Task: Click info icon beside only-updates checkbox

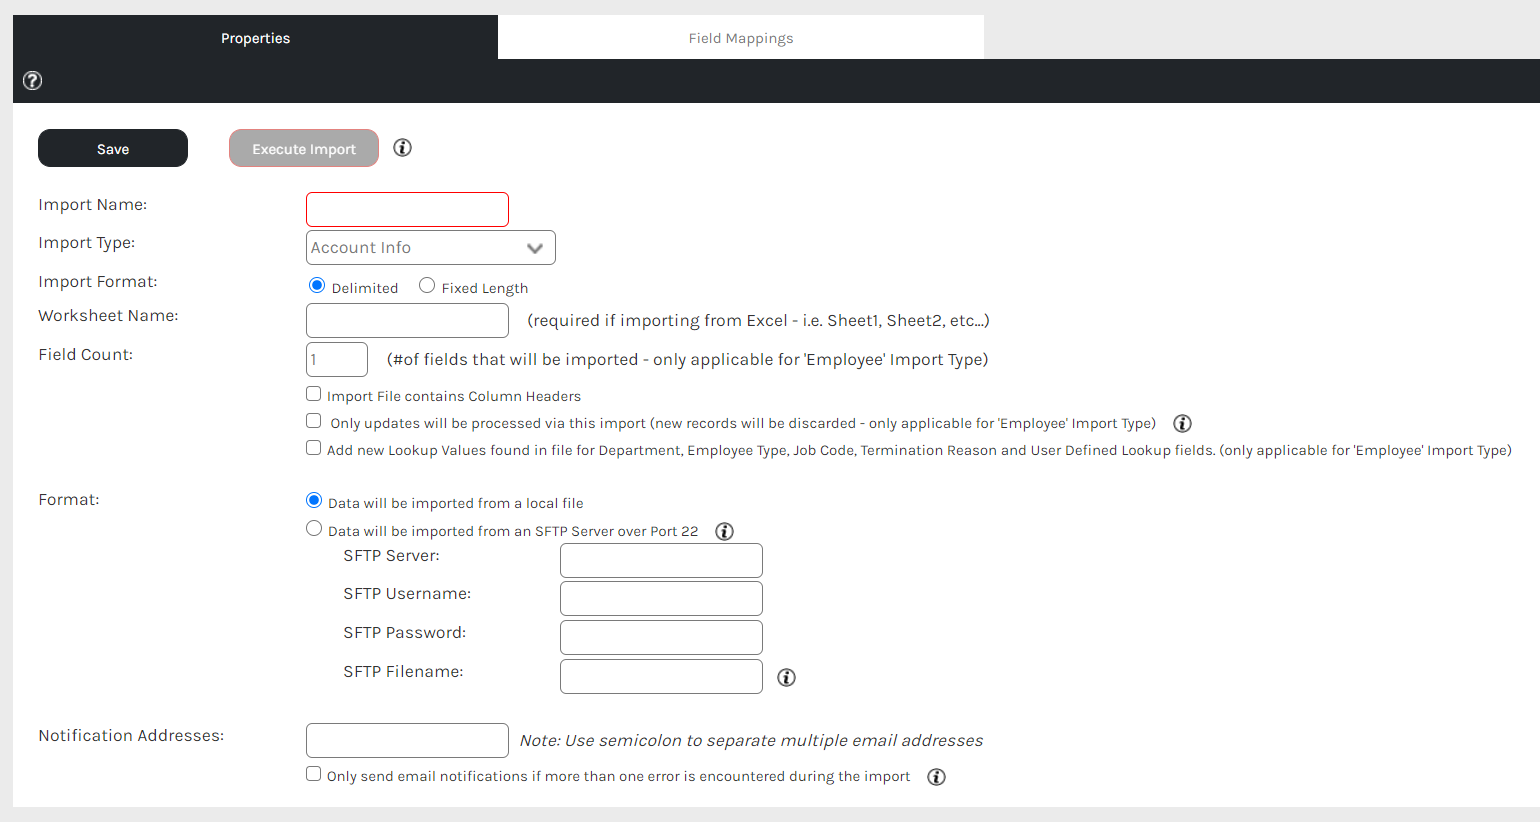Action: click(1182, 423)
